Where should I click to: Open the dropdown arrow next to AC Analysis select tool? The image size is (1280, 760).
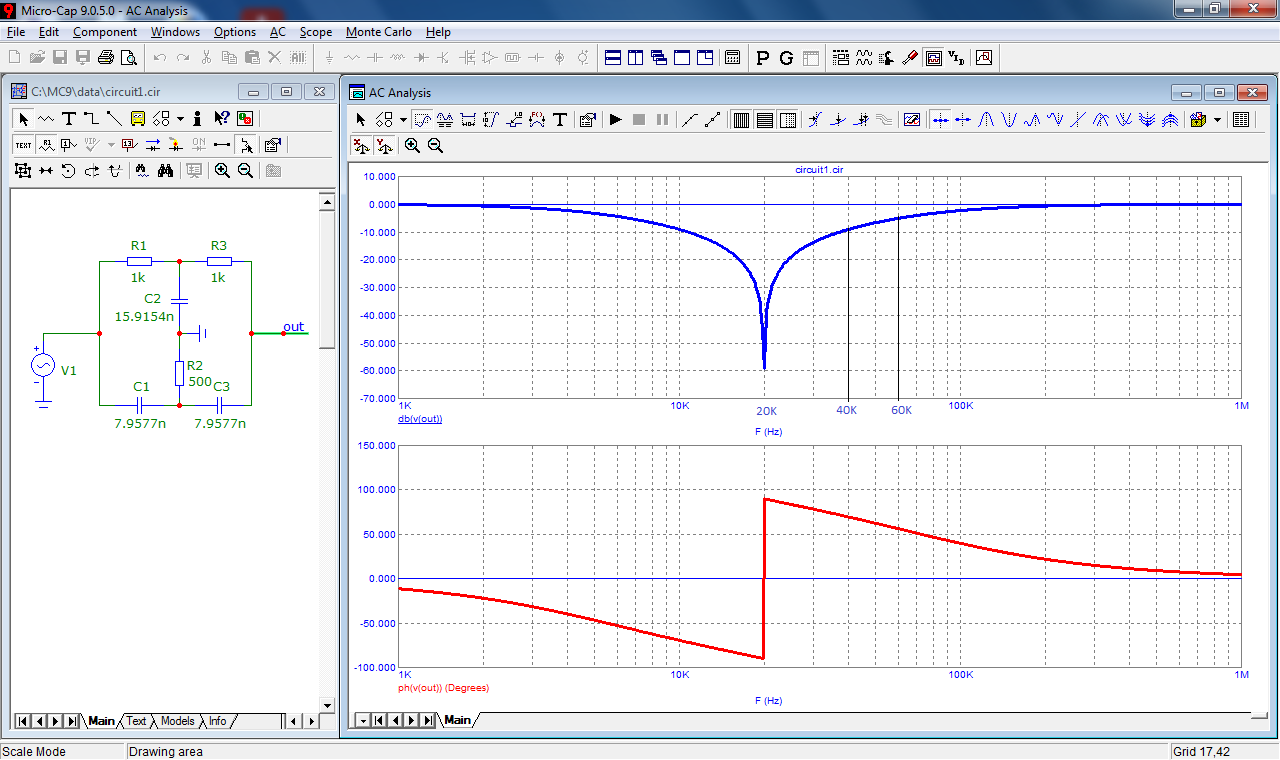click(x=403, y=120)
